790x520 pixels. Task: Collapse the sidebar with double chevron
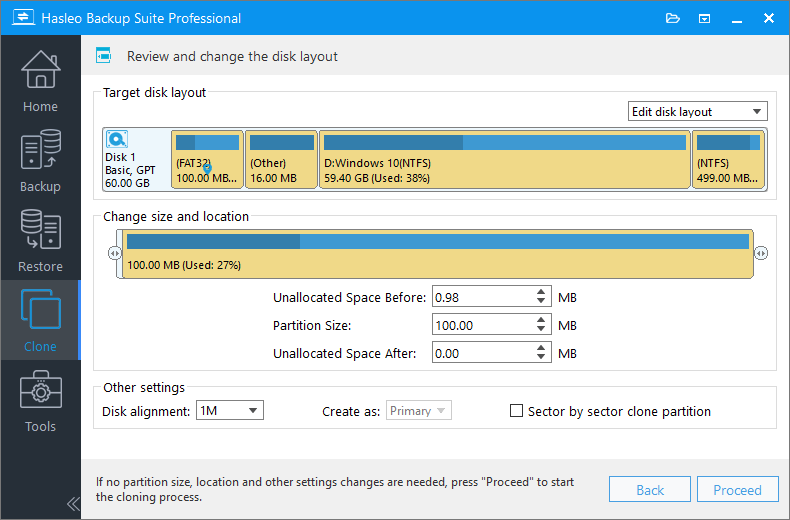pos(73,503)
